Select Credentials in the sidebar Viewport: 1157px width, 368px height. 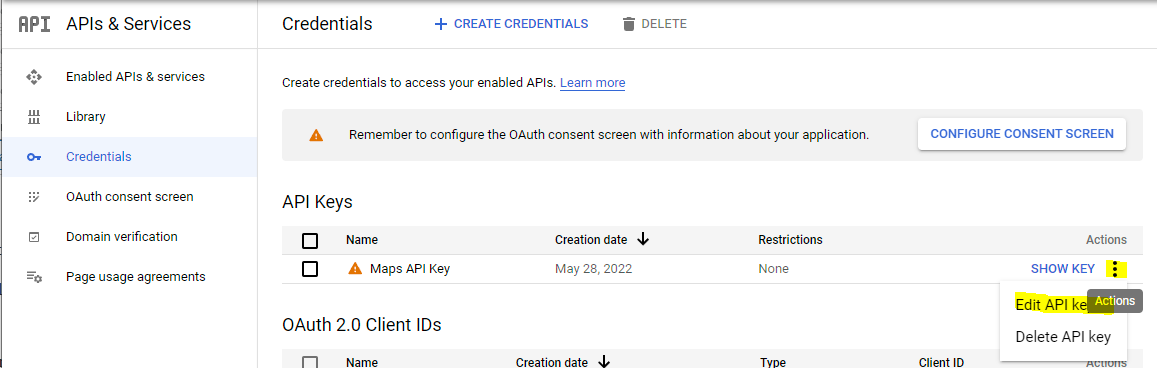click(x=130, y=157)
